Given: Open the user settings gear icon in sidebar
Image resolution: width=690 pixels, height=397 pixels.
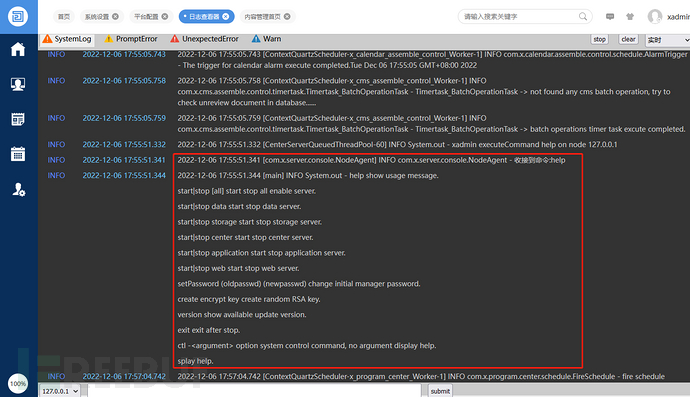Looking at the screenshot, I should click(18, 190).
